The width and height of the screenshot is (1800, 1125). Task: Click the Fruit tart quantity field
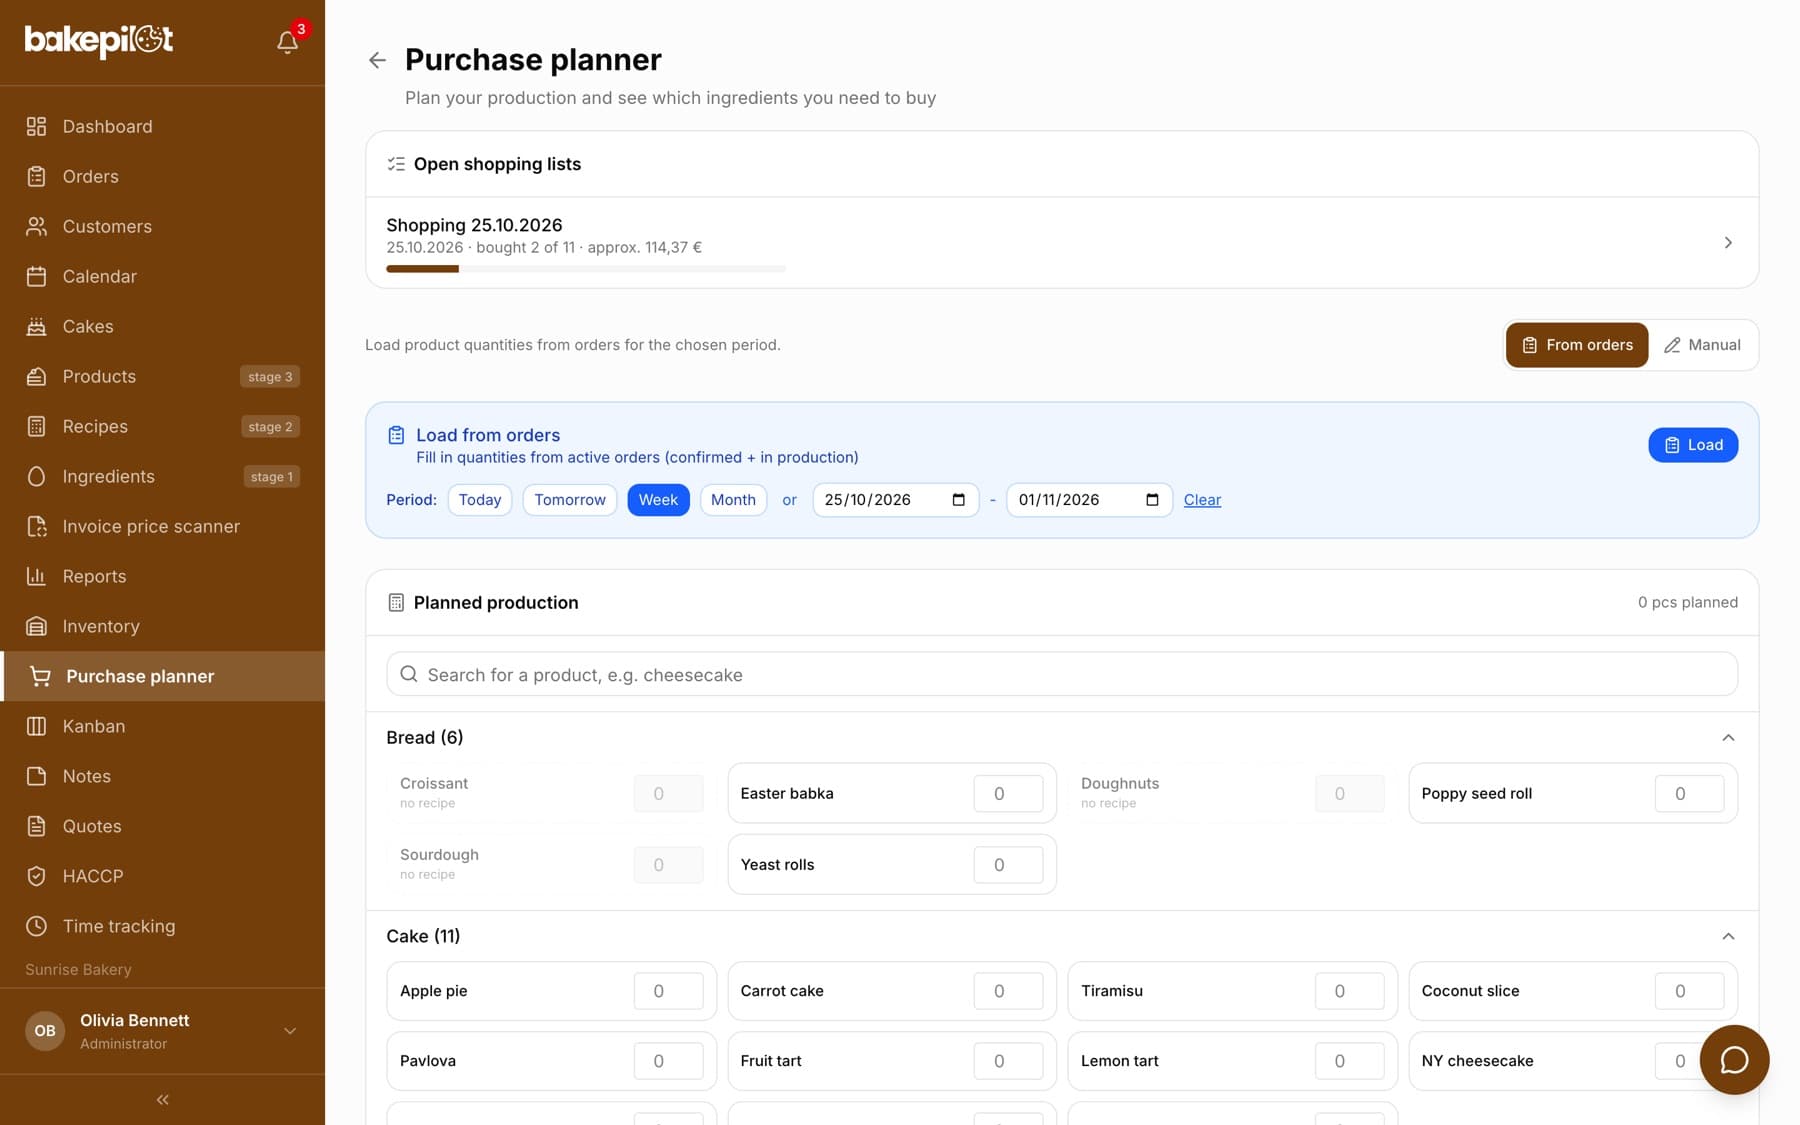[1008, 1061]
